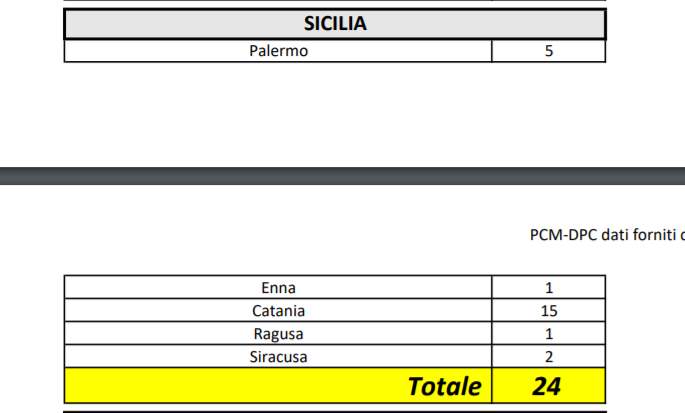
Task: Click Siracusa's value of 2
Action: pos(548,356)
